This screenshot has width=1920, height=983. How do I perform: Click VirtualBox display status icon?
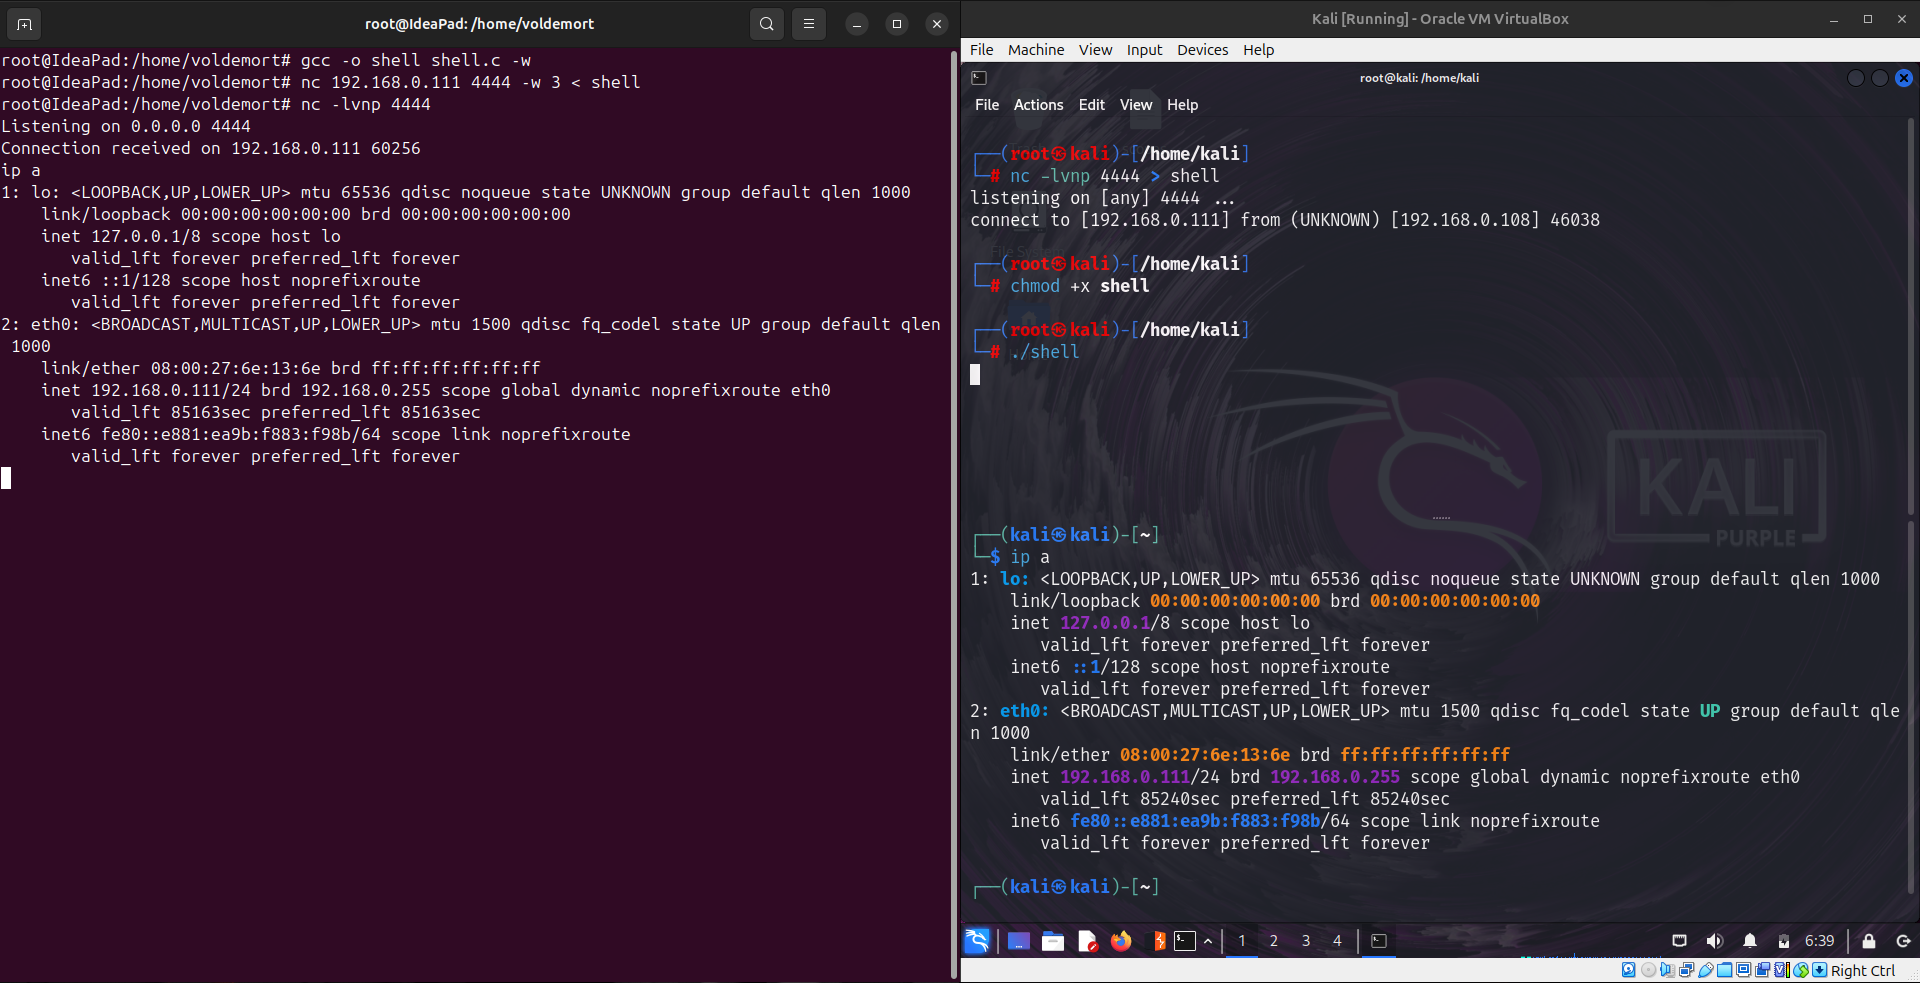1743,970
